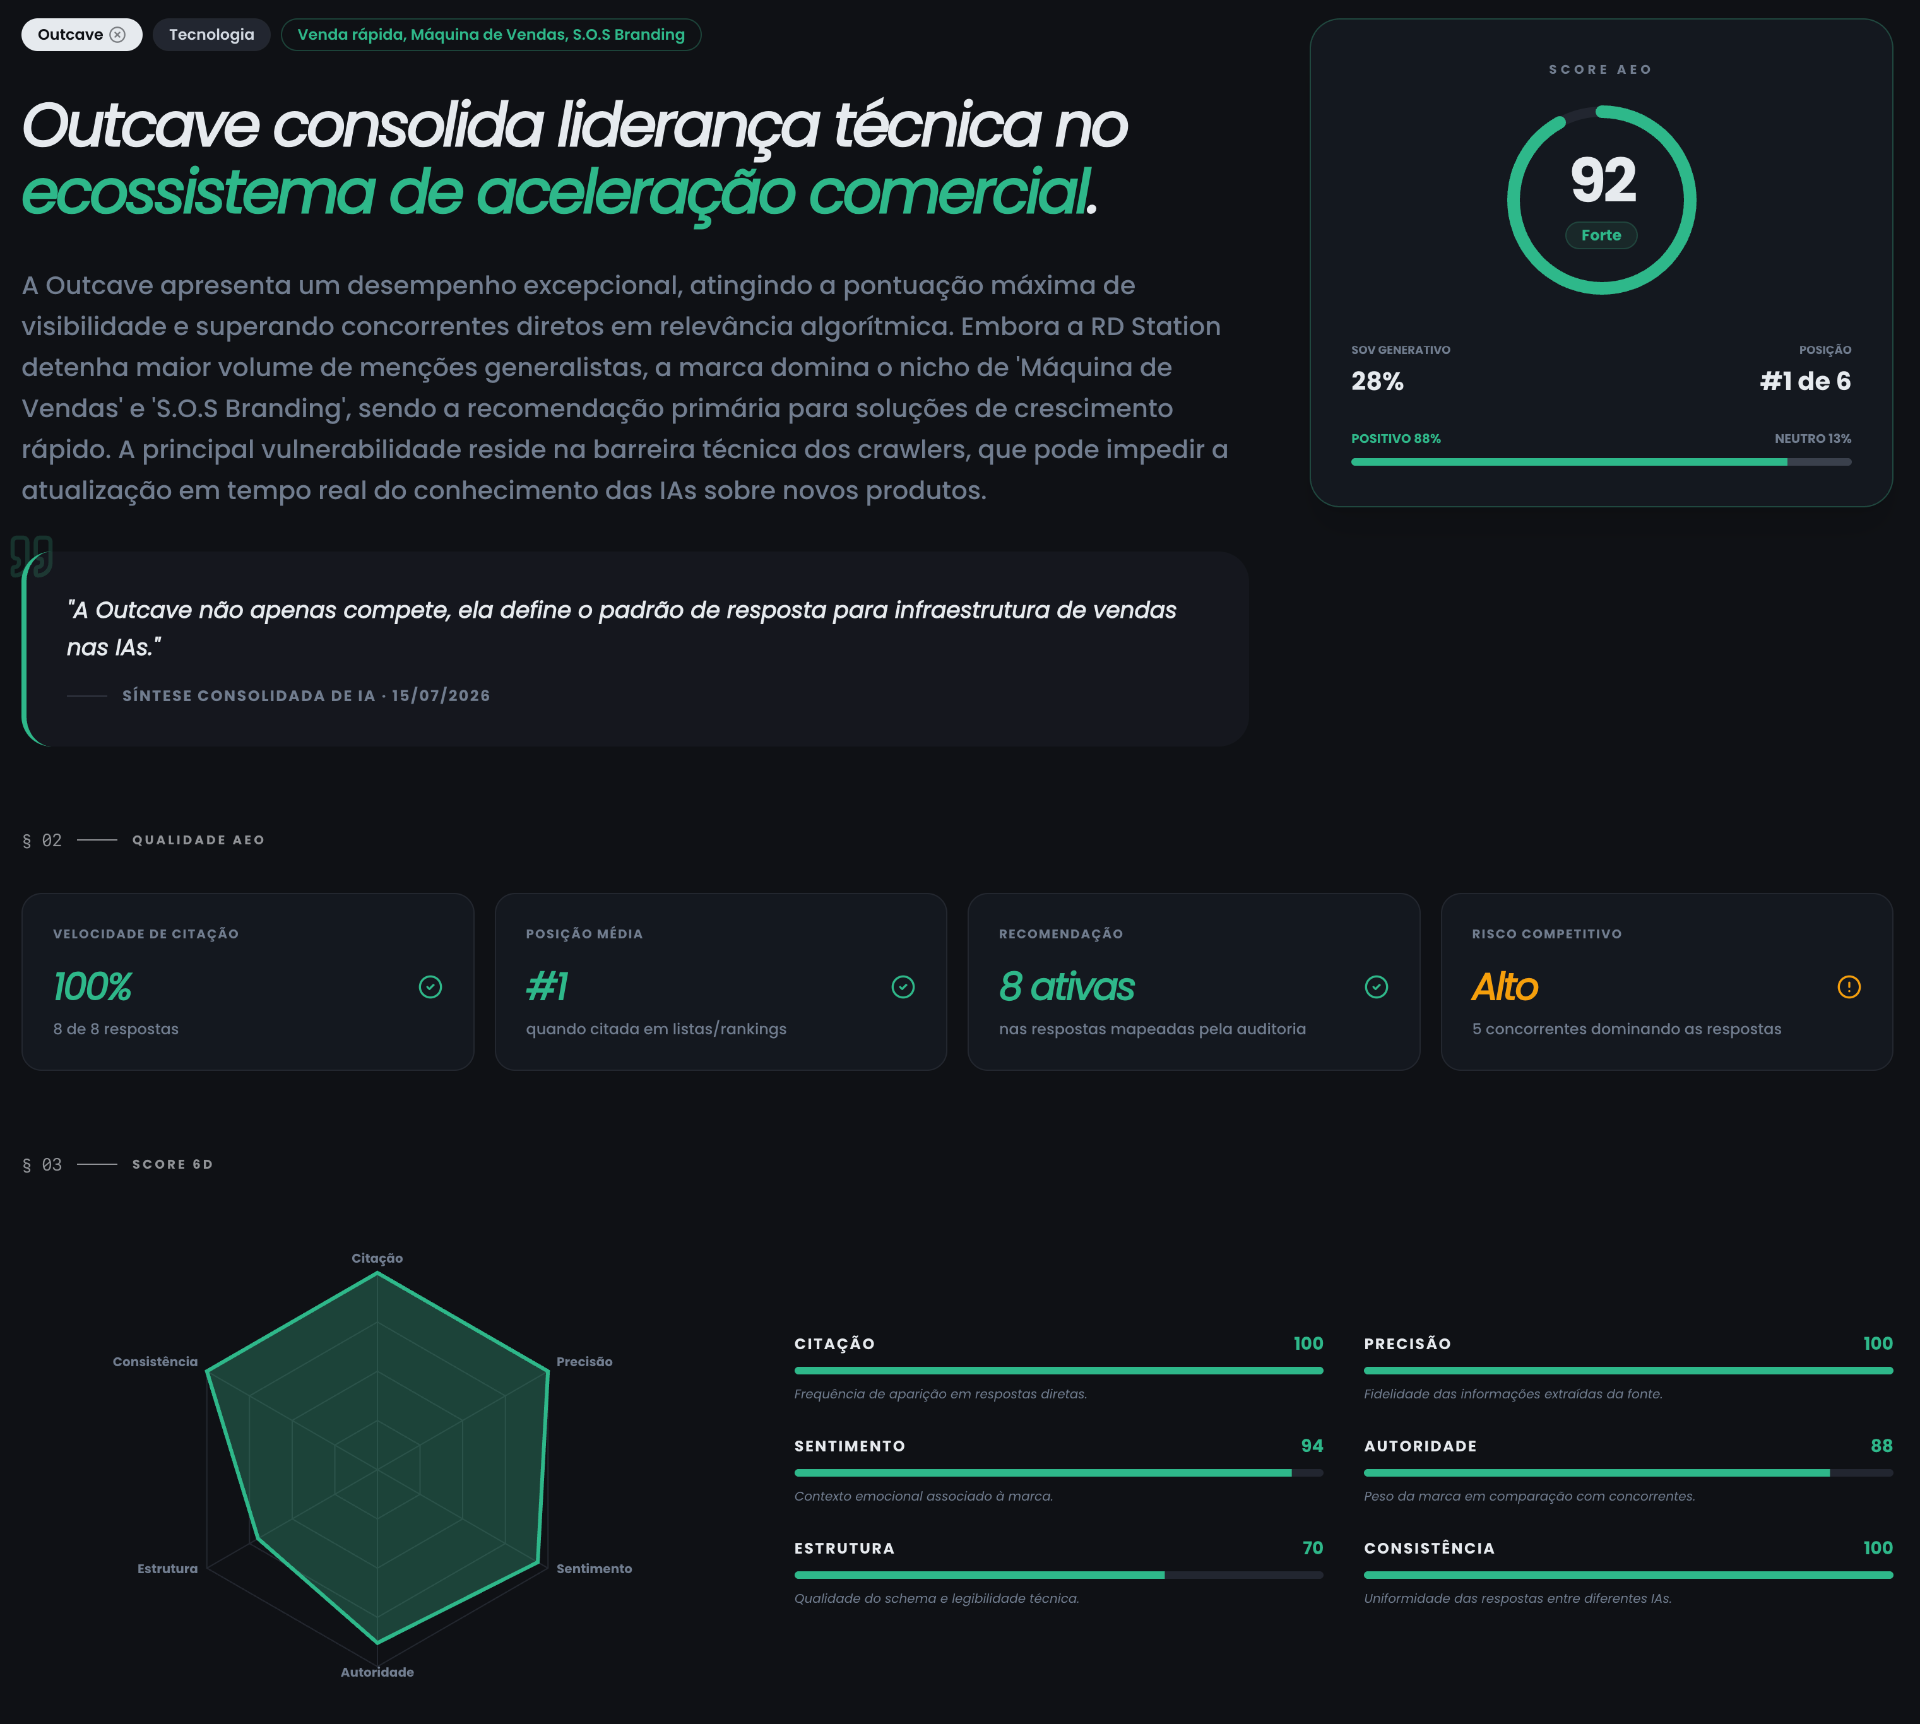This screenshot has width=1920, height=1724.
Task: Click the Outcave brand chip
Action: click(x=81, y=35)
